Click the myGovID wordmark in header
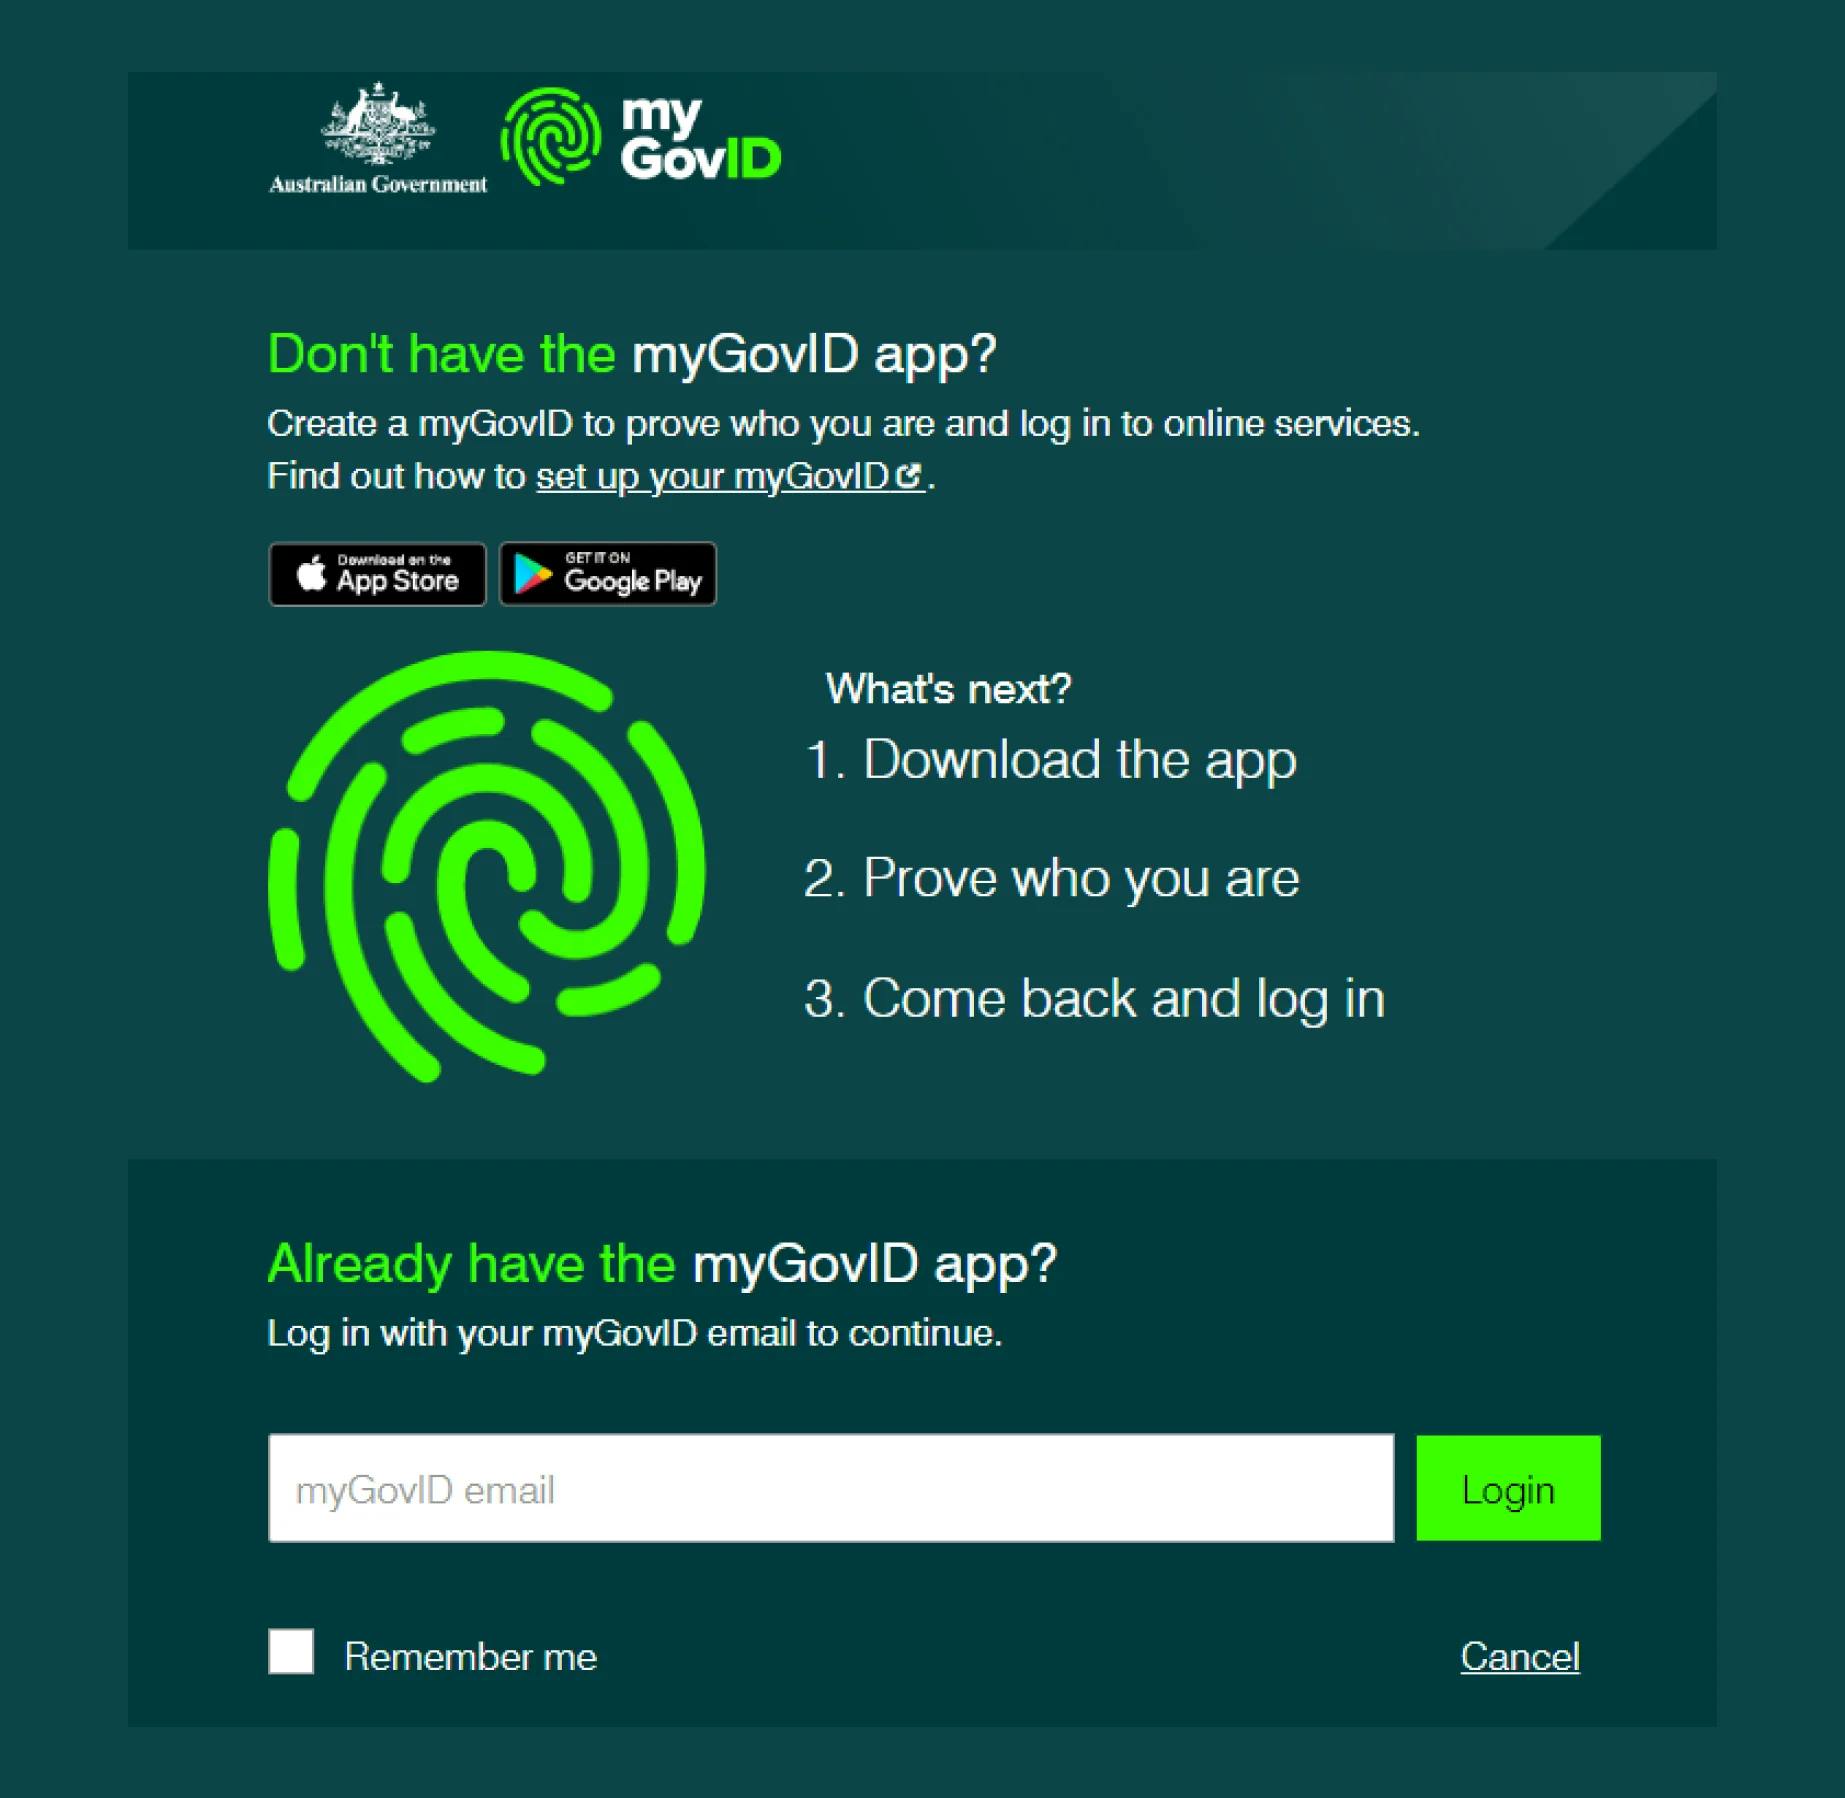This screenshot has width=1845, height=1798. 701,138
